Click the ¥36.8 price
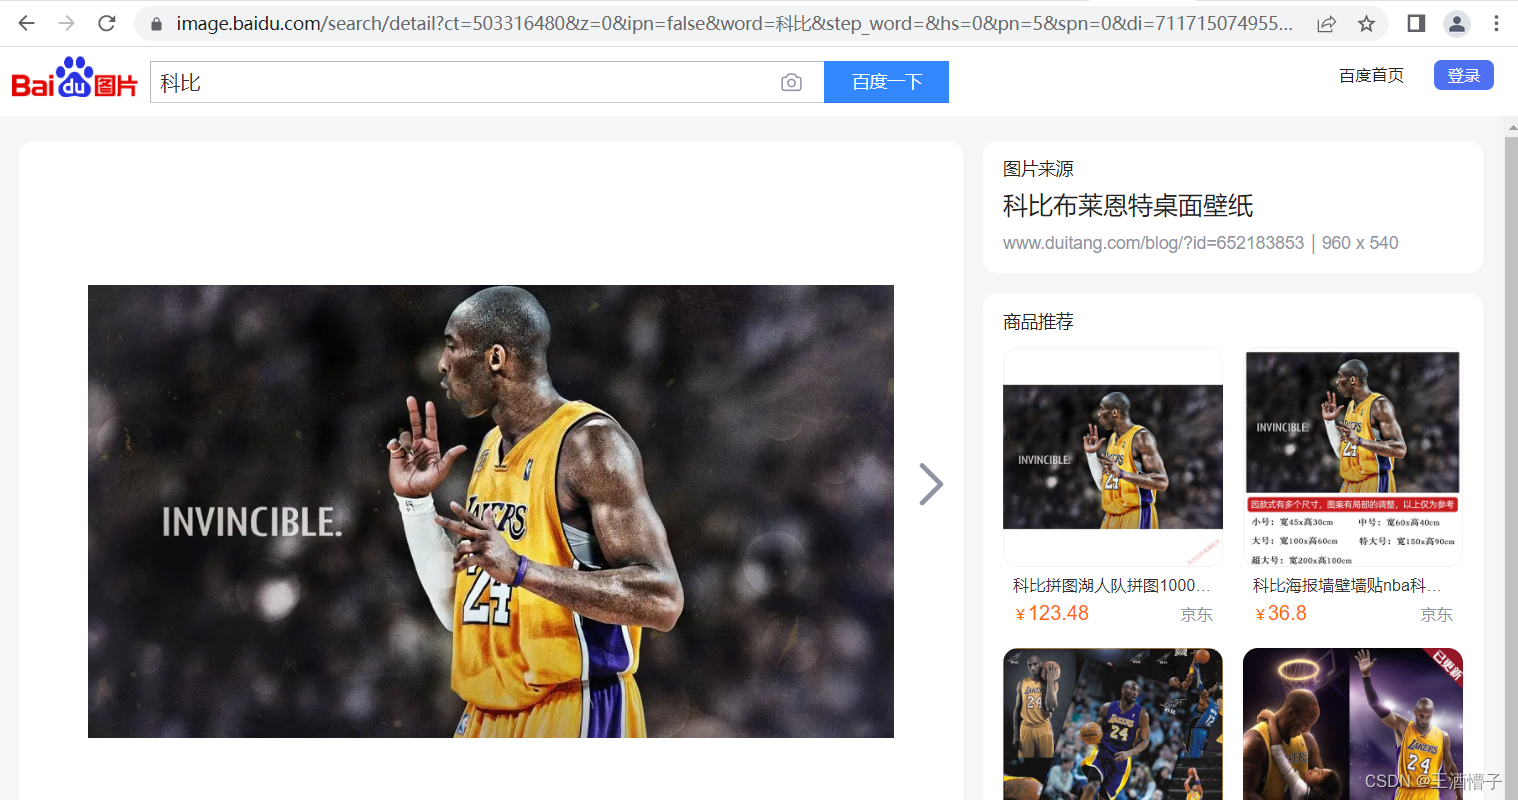Image resolution: width=1518 pixels, height=800 pixels. (1281, 613)
